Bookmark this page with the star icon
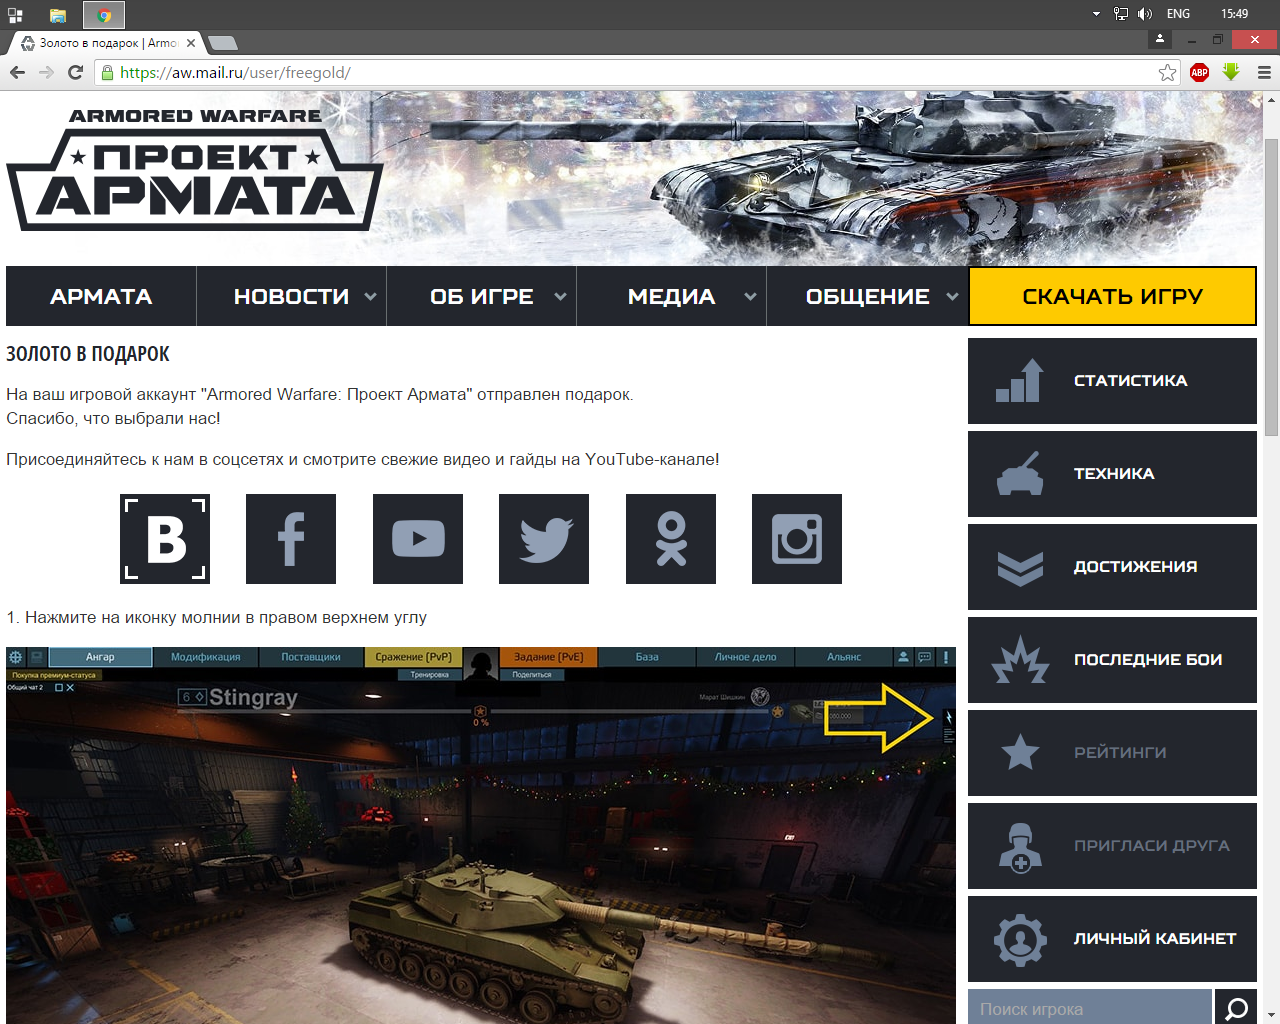 1167,72
